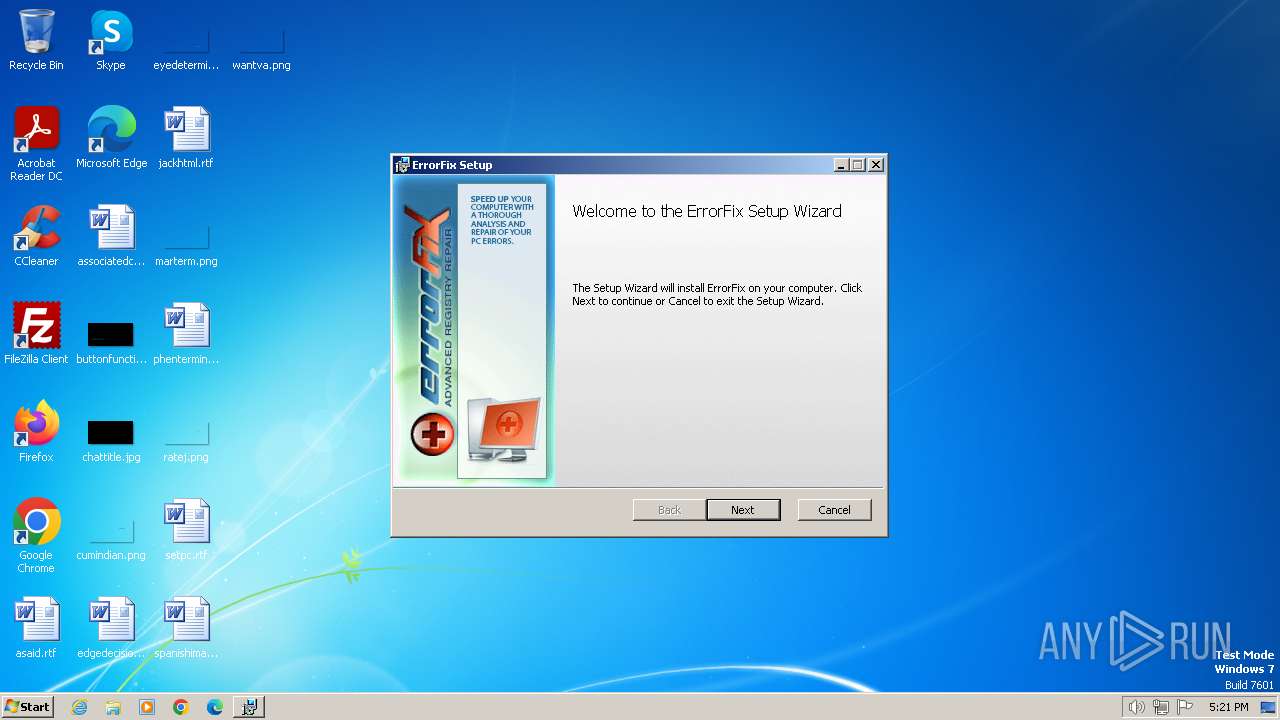Select the jackhtml.rtf document

186,138
